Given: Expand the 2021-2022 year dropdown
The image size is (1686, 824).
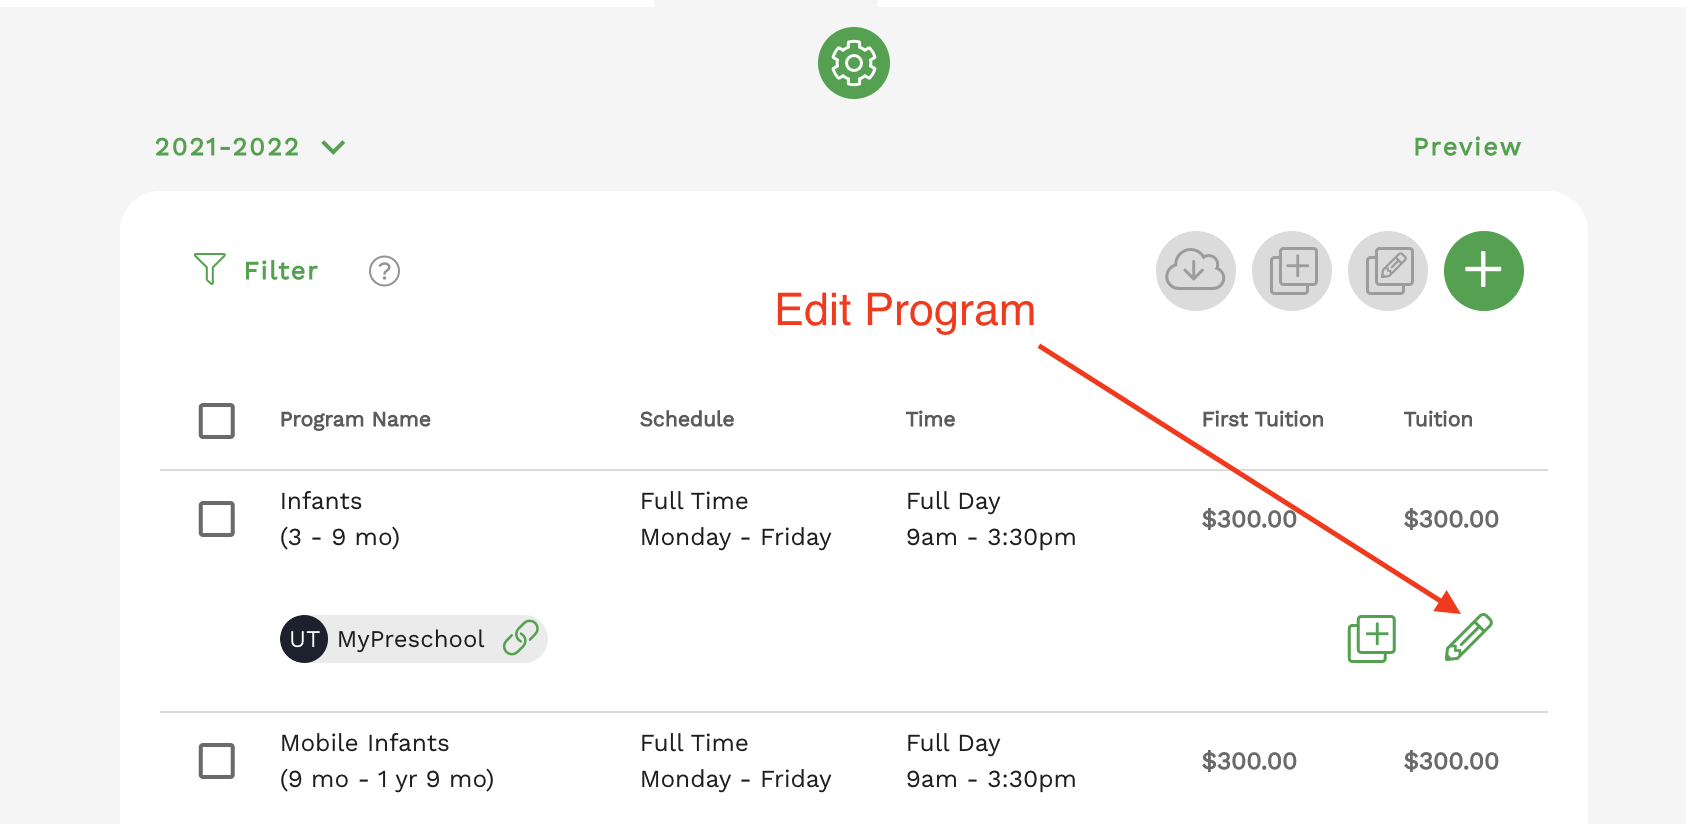Looking at the screenshot, I should pyautogui.click(x=250, y=147).
